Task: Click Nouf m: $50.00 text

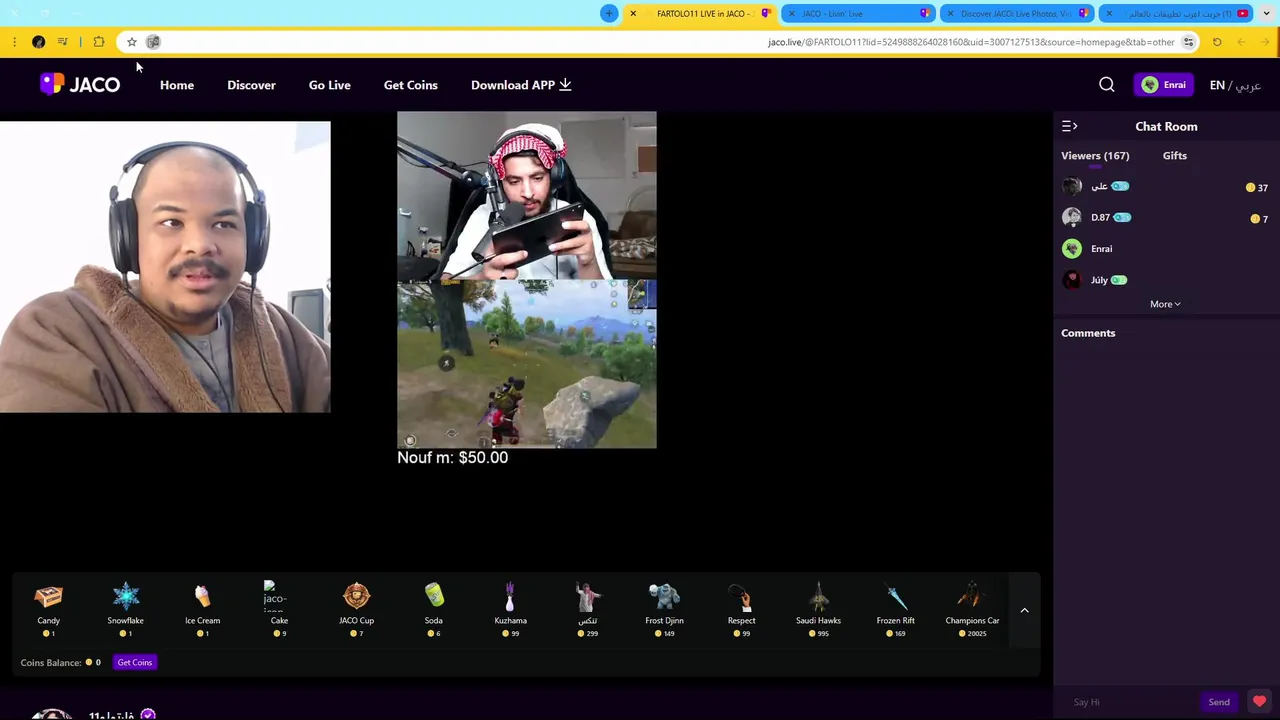Action: [x=452, y=457]
